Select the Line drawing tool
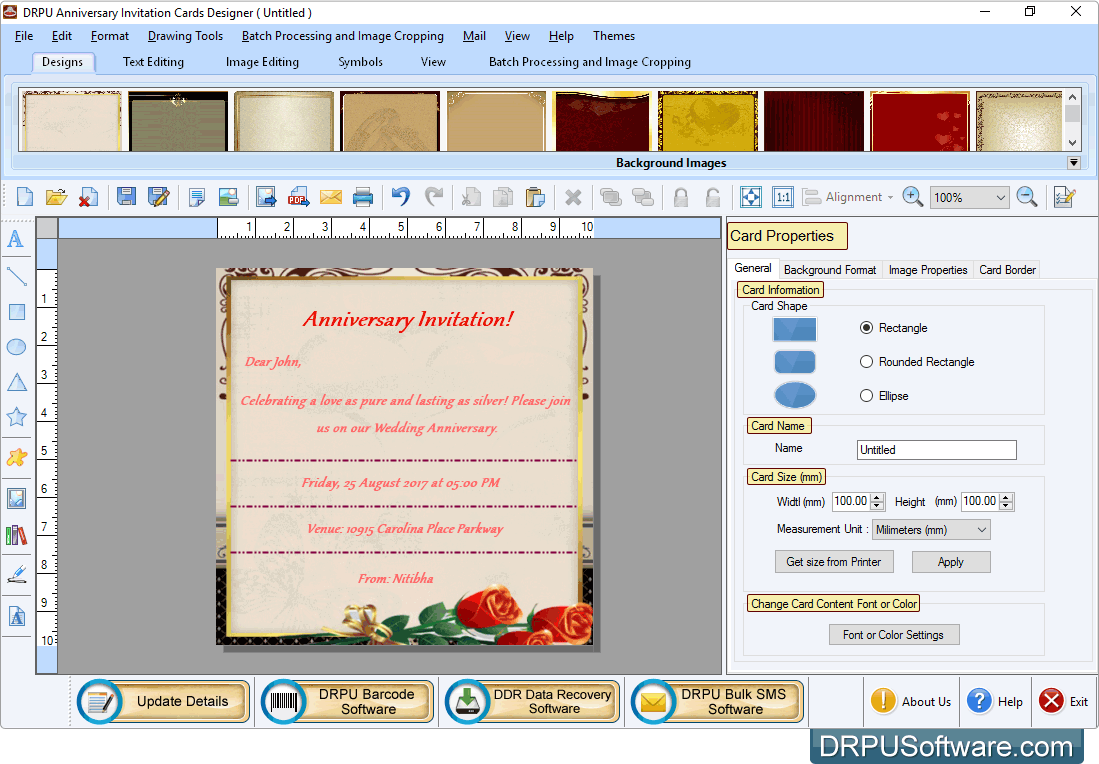Viewport: 1099px width, 764px height. point(16,276)
